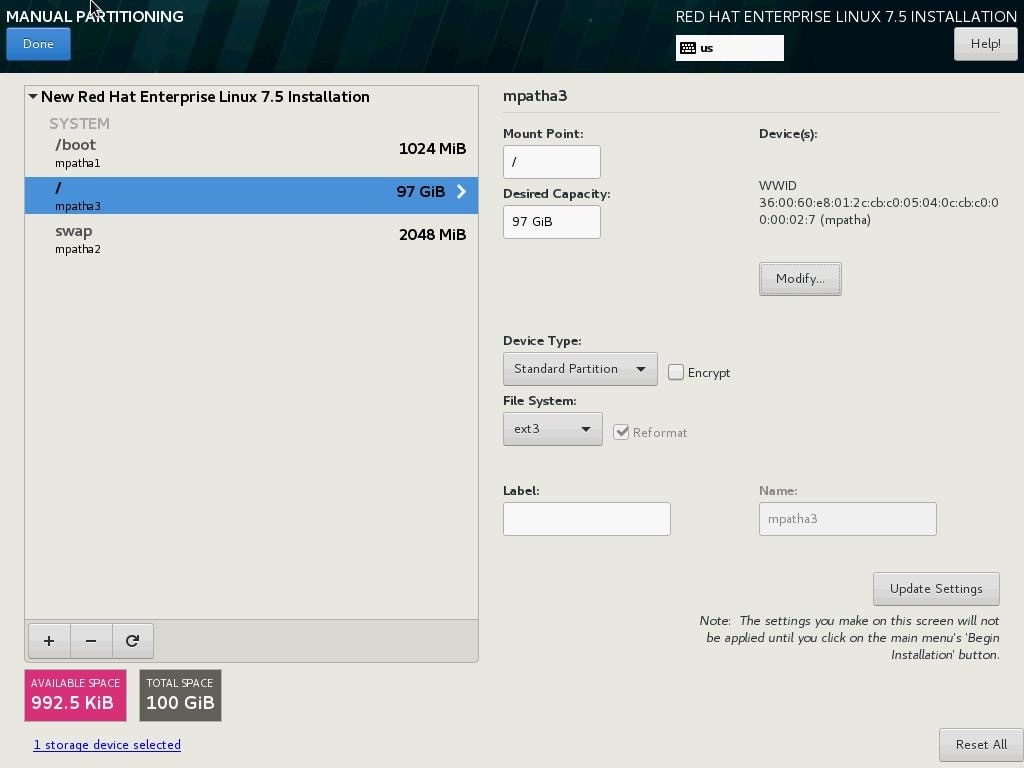Select the /boot mpatha1 partition row
The height and width of the screenshot is (768, 1024).
[x=251, y=153]
